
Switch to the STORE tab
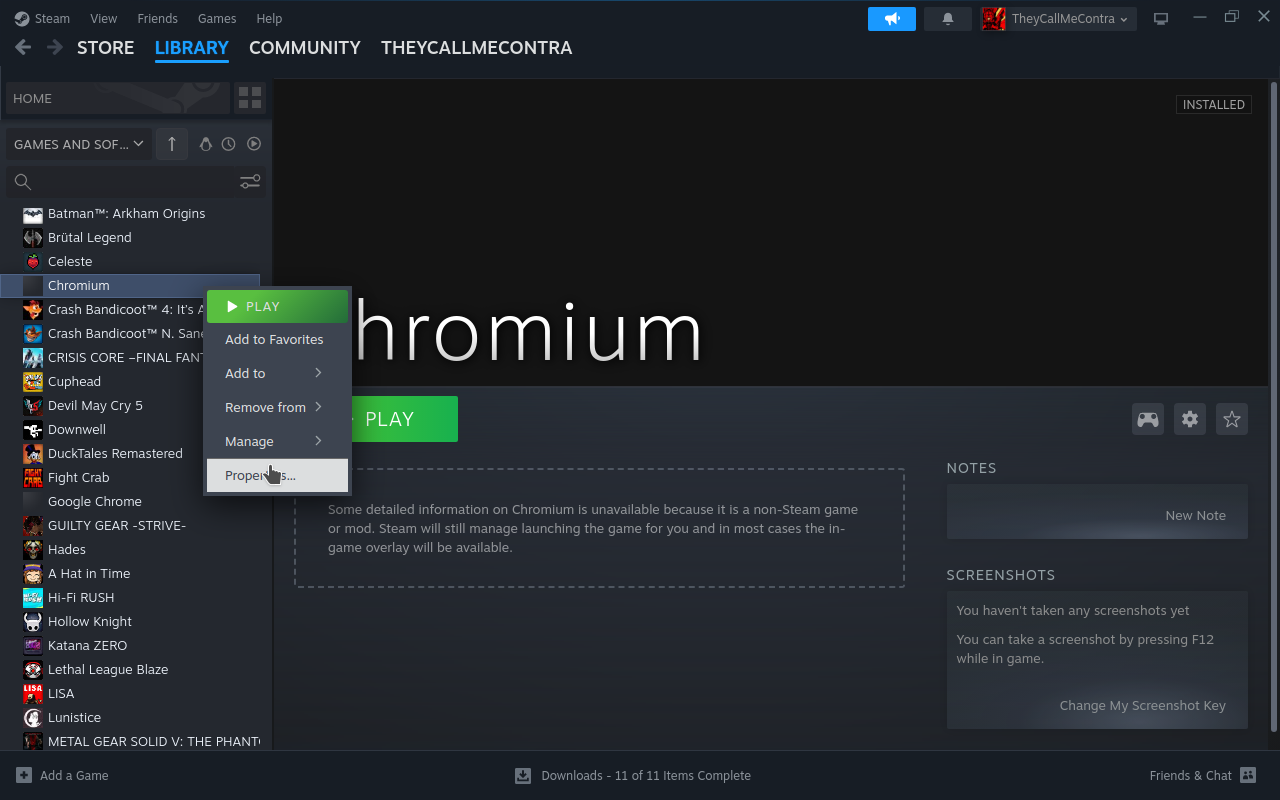pyautogui.click(x=105, y=48)
